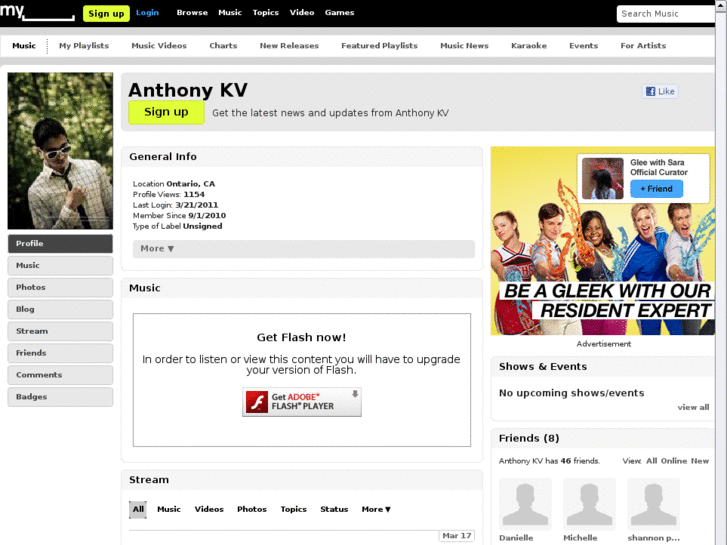This screenshot has height=545, width=727.
Task: Open Featured Playlists
Action: 379,45
